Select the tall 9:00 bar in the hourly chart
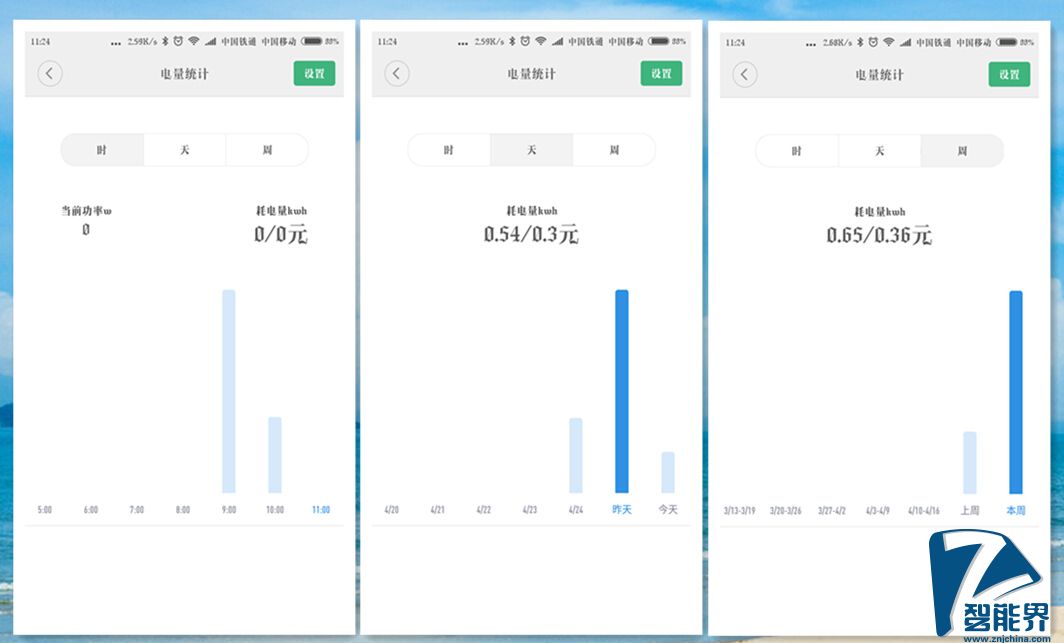This screenshot has height=643, width=1064. click(x=229, y=391)
